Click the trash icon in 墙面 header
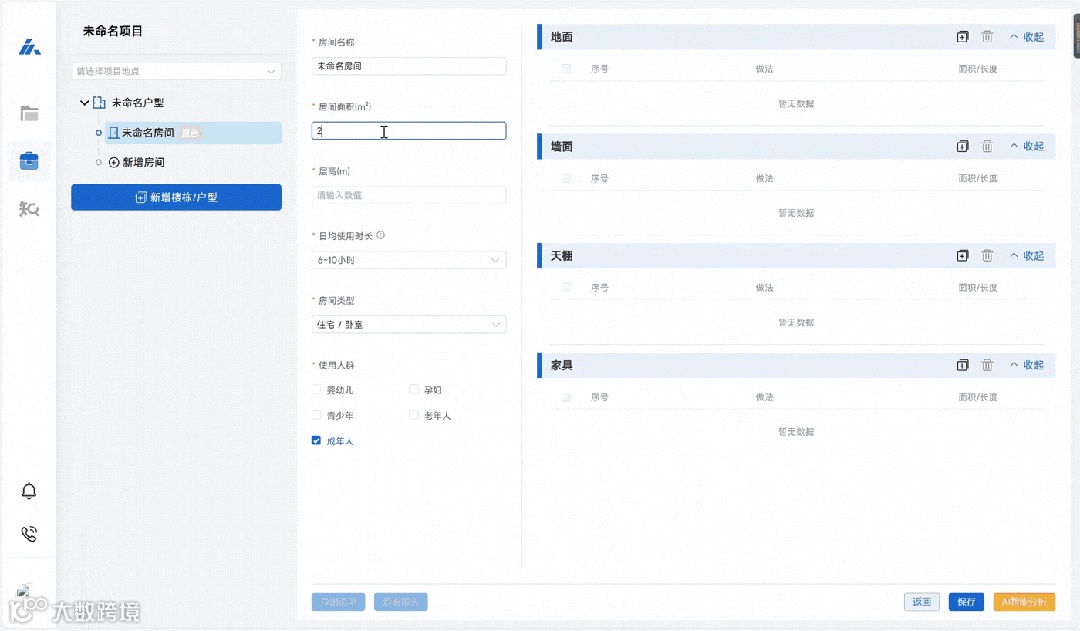 click(987, 146)
